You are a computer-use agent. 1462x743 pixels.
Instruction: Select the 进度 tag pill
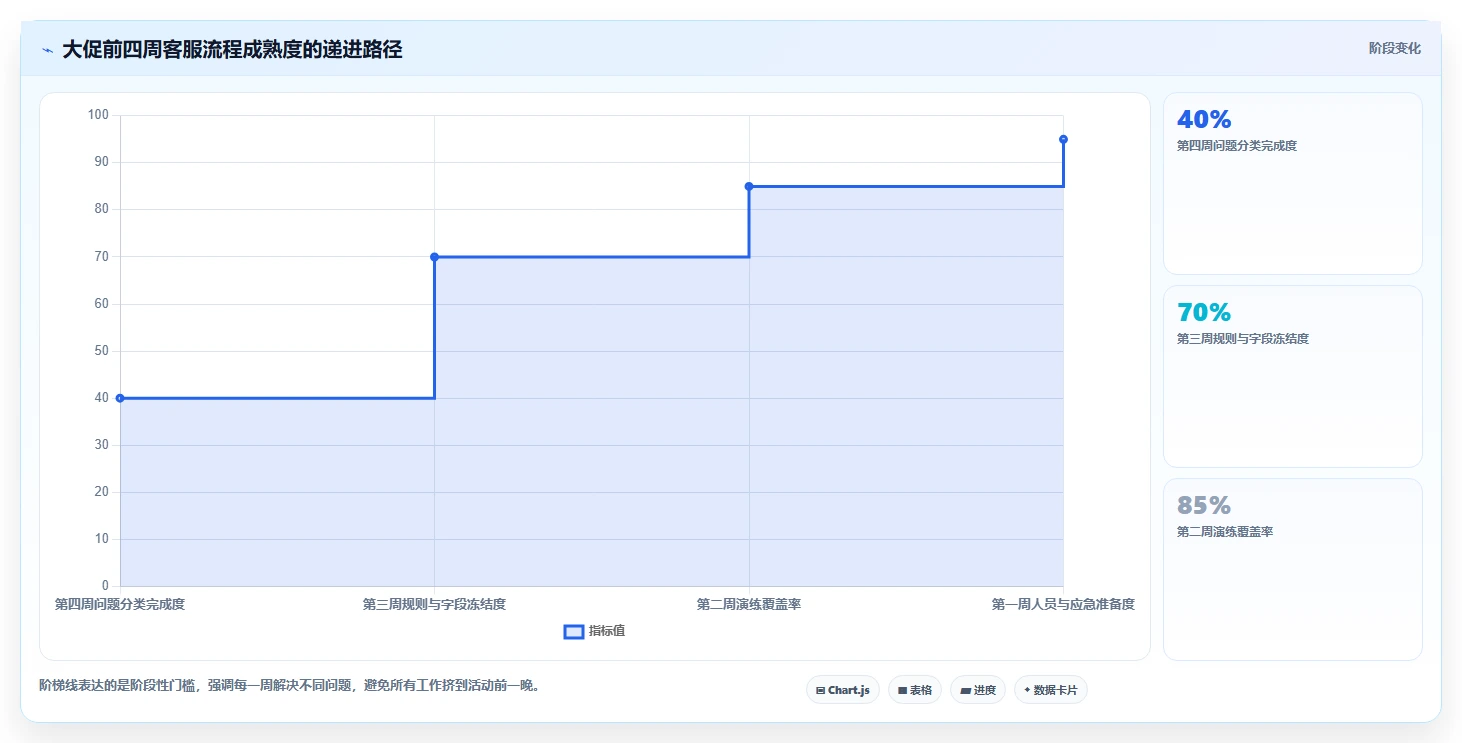click(978, 690)
